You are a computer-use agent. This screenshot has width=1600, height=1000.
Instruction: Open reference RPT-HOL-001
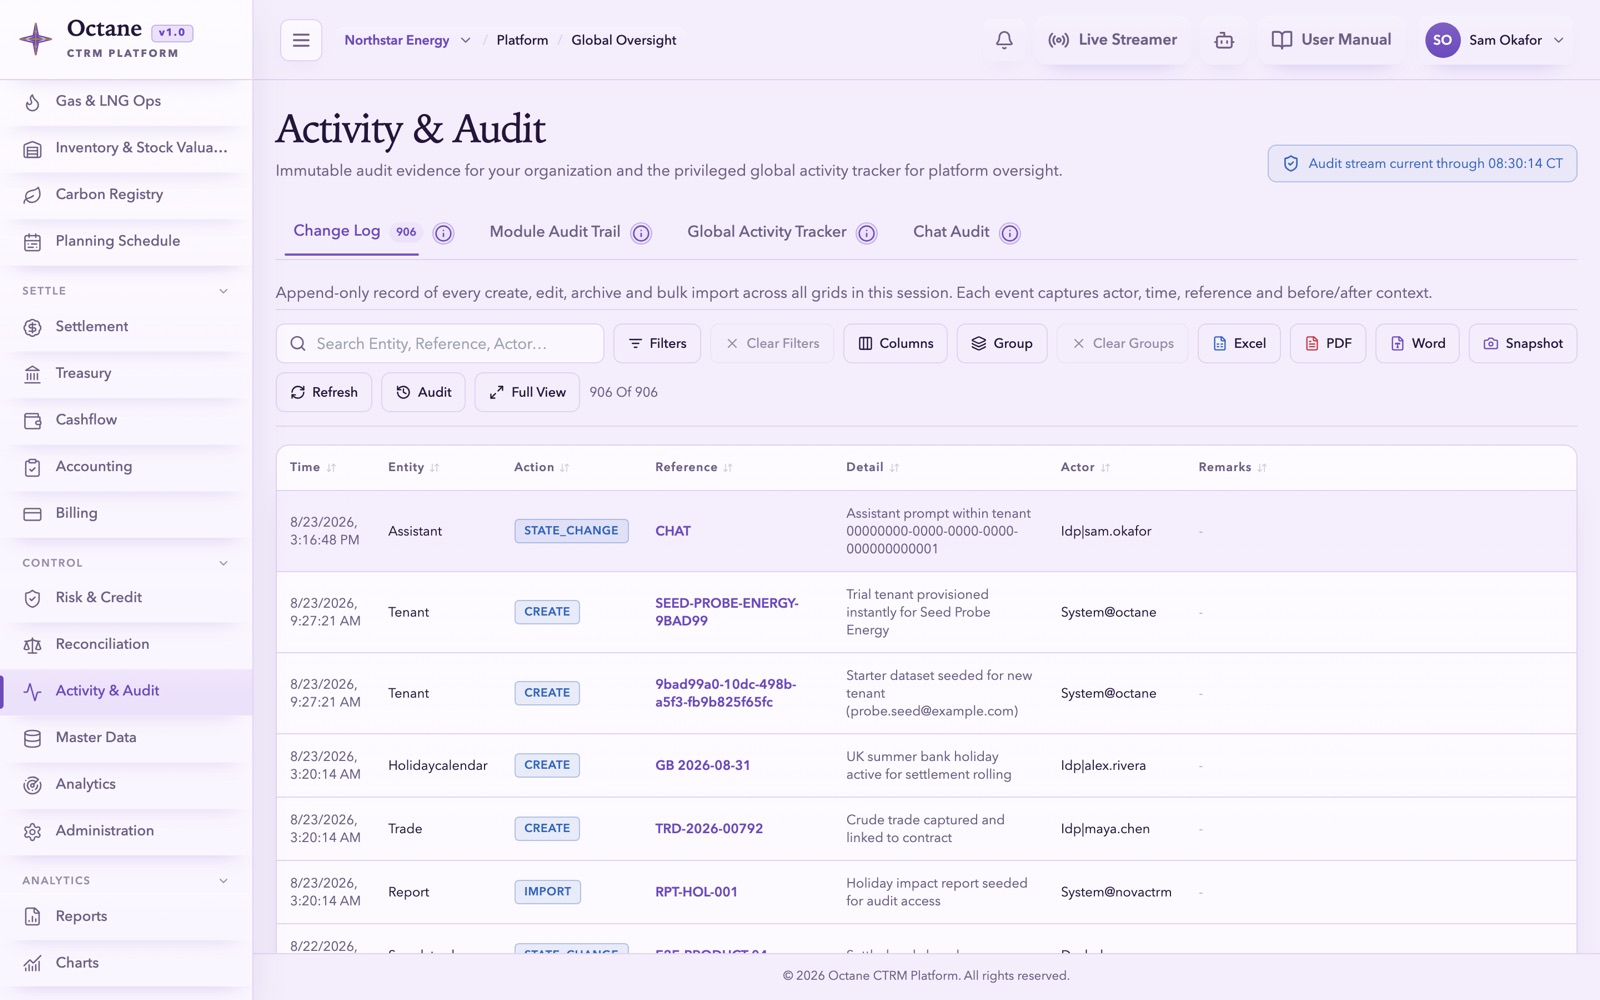pyautogui.click(x=696, y=892)
